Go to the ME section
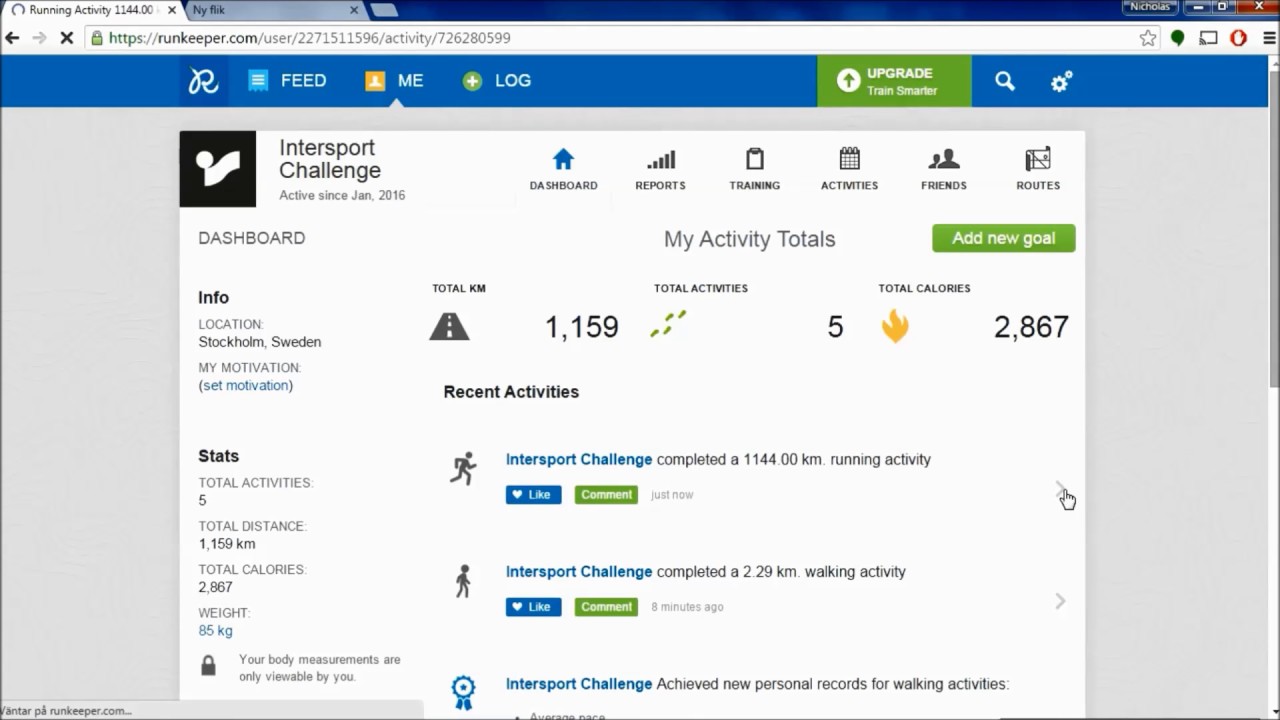Screen dimensions: 1280x720 [x=394, y=81]
